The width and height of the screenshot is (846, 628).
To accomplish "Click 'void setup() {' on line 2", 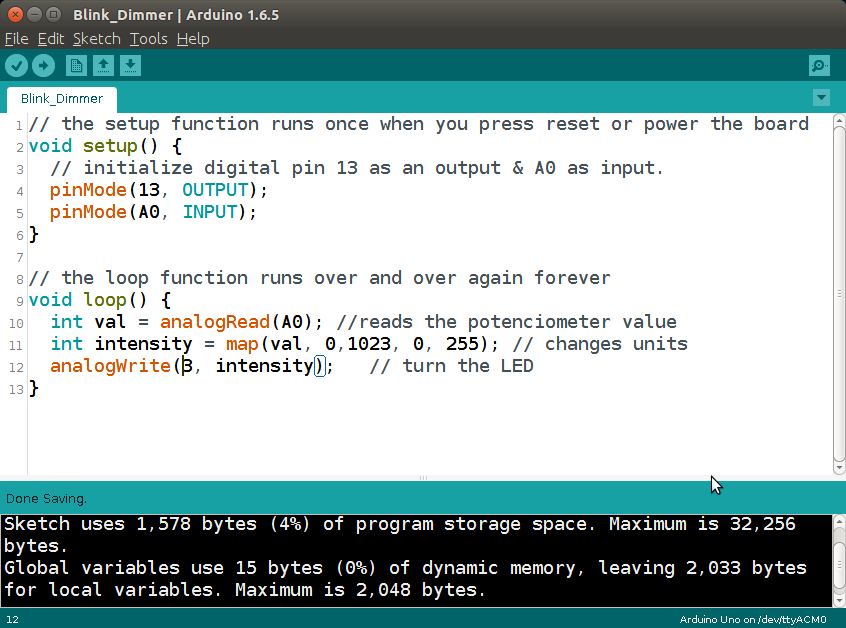I will pos(105,146).
